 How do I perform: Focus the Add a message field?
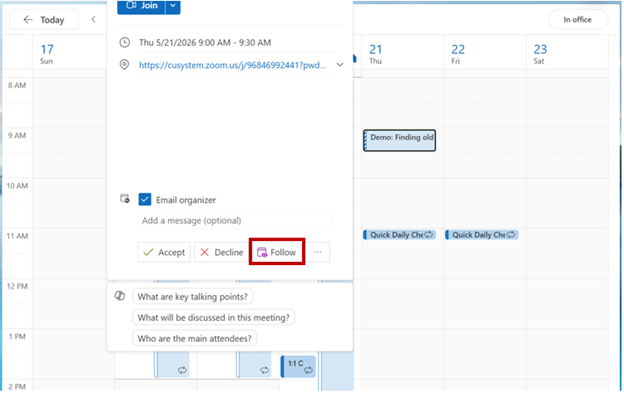click(x=235, y=220)
